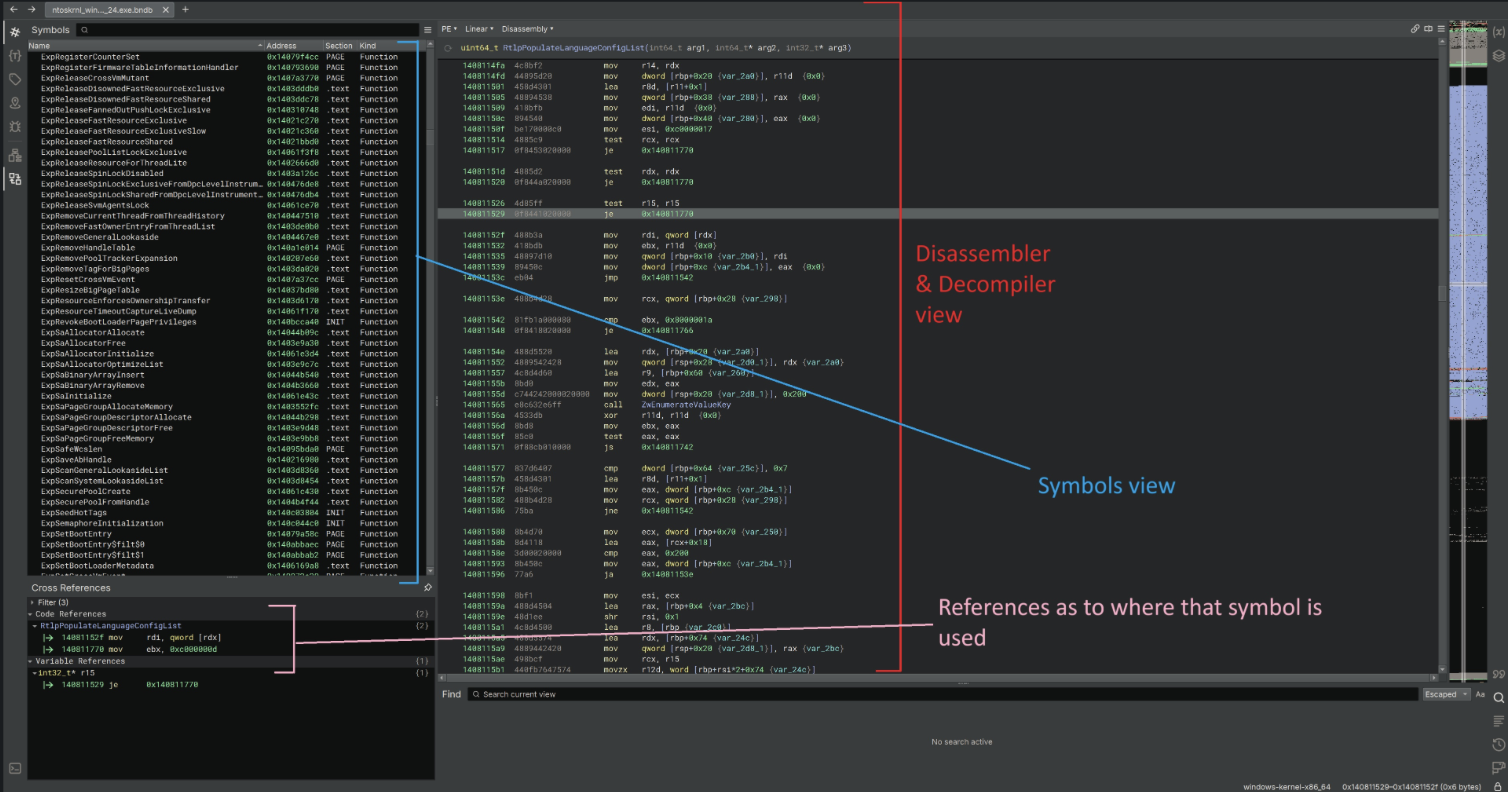Select the ntoskrnl .bndb file tab
Image resolution: width=1508 pixels, height=792 pixels.
pyautogui.click(x=110, y=9)
